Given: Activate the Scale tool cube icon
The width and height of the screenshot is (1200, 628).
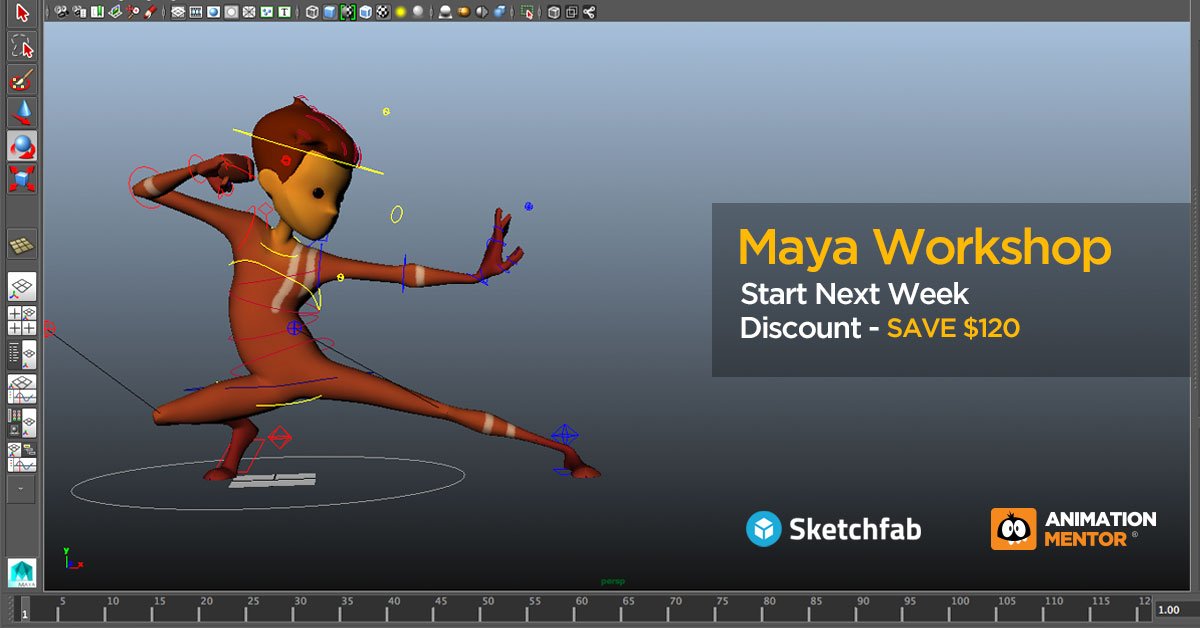Looking at the screenshot, I should click(x=22, y=179).
